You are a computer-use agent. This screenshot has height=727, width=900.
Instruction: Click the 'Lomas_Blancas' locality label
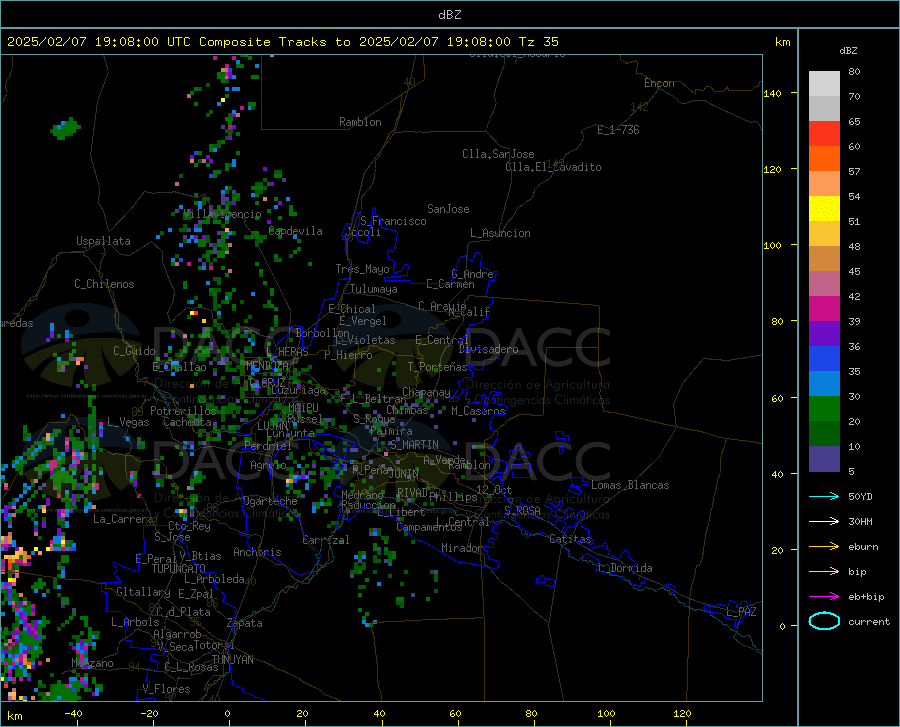click(630, 485)
